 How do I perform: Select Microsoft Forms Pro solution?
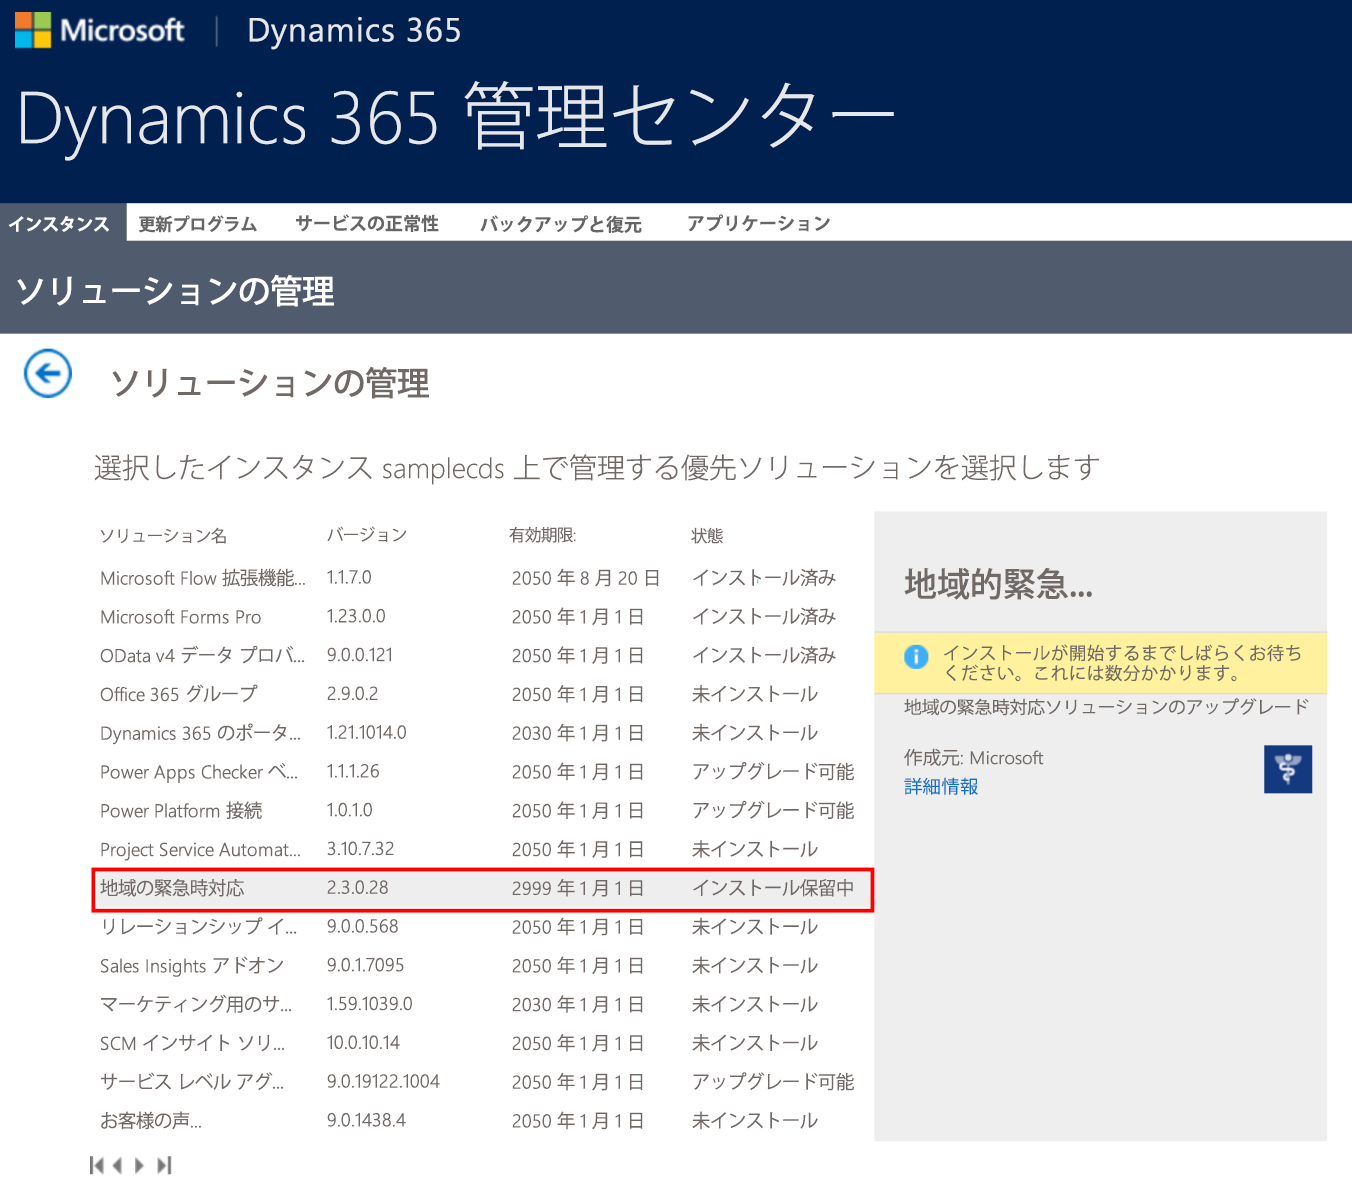pyautogui.click(x=483, y=617)
